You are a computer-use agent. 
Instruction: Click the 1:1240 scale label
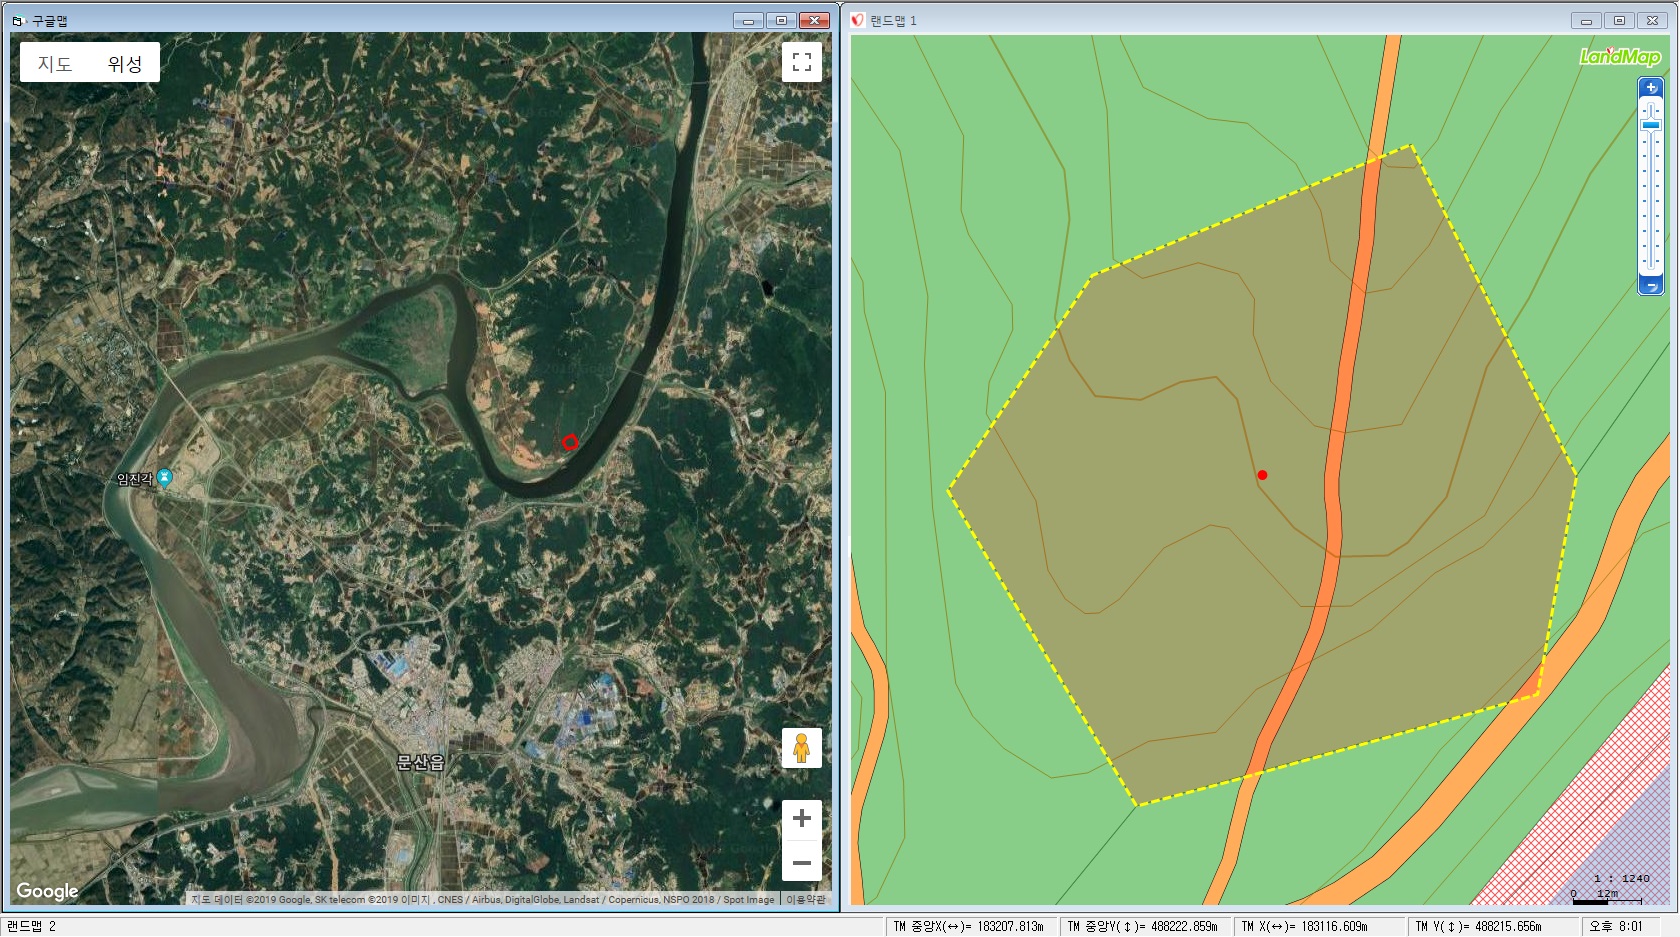tap(1622, 878)
